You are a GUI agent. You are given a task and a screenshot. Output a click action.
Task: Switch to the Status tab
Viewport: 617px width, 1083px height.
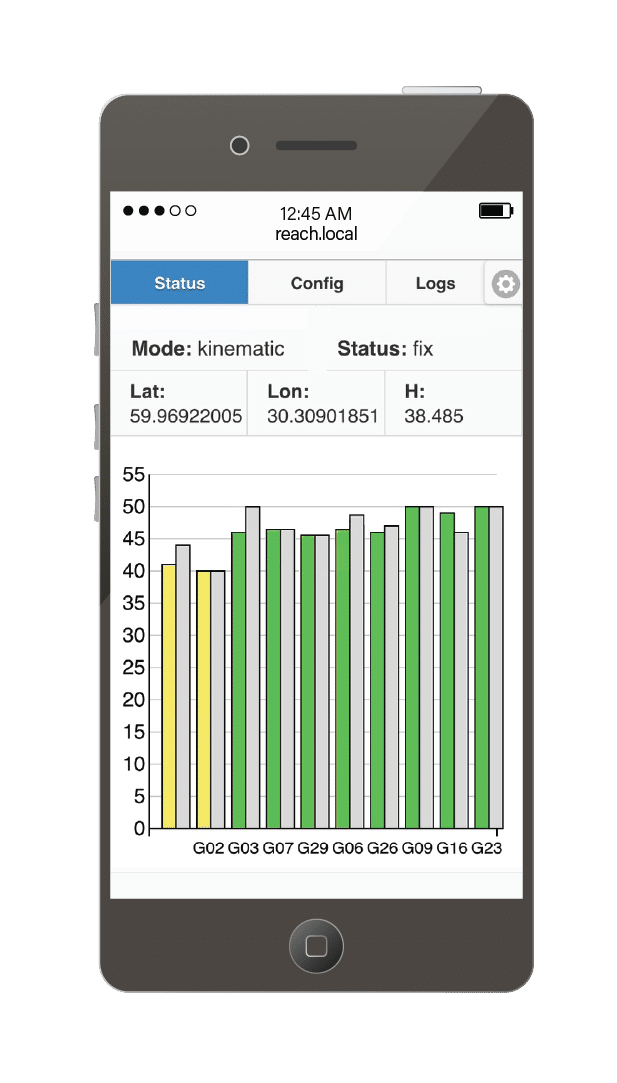click(180, 283)
